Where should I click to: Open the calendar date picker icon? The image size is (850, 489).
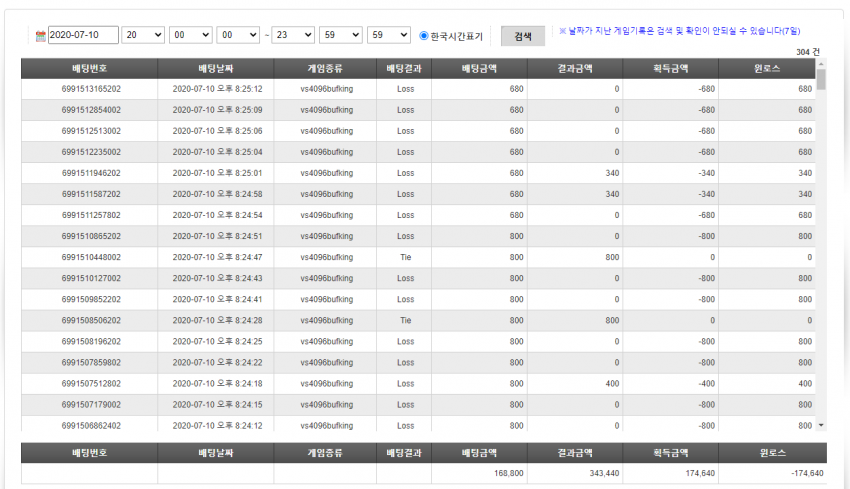pos(40,36)
